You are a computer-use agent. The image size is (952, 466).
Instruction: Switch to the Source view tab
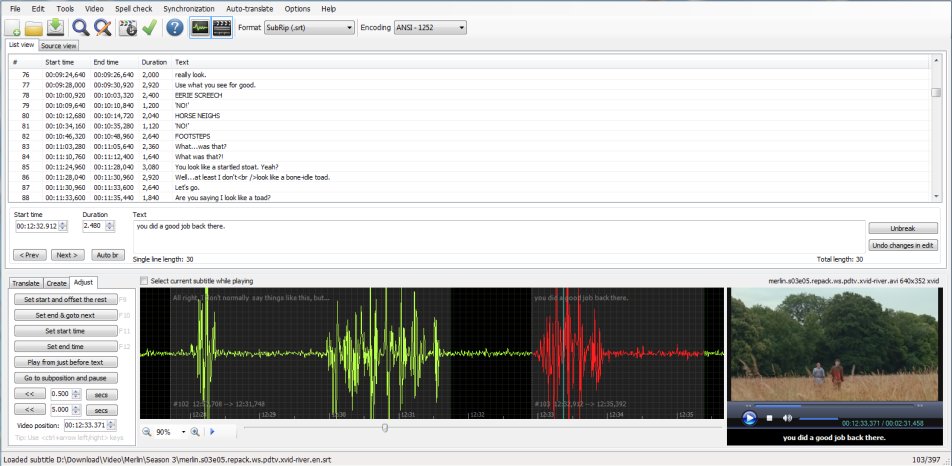click(59, 45)
